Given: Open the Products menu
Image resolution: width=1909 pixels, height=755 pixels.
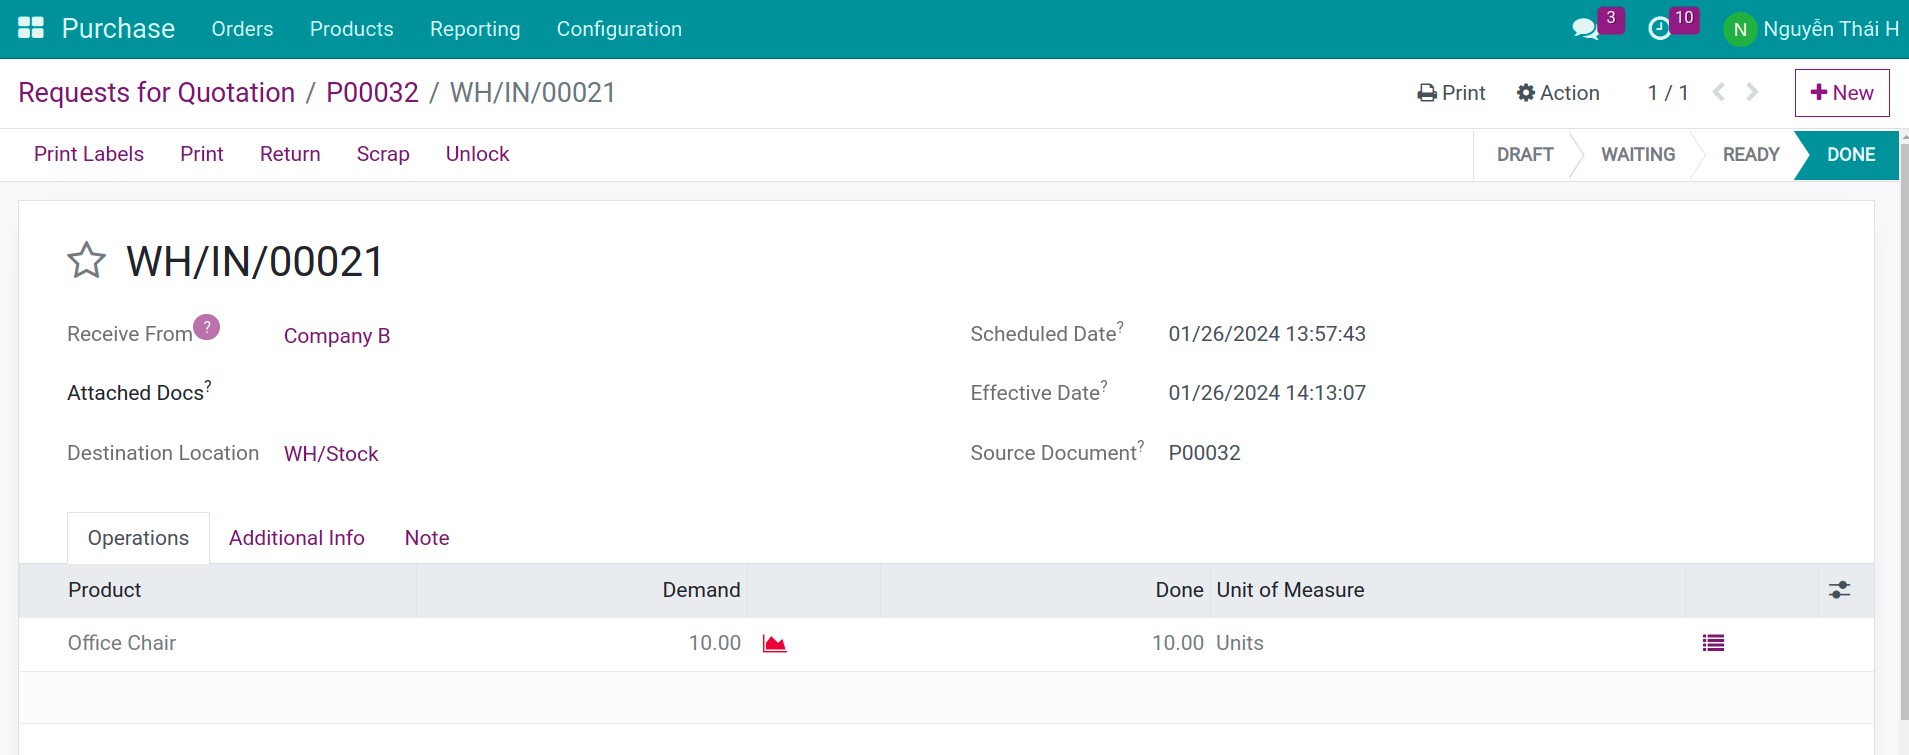Looking at the screenshot, I should point(352,29).
